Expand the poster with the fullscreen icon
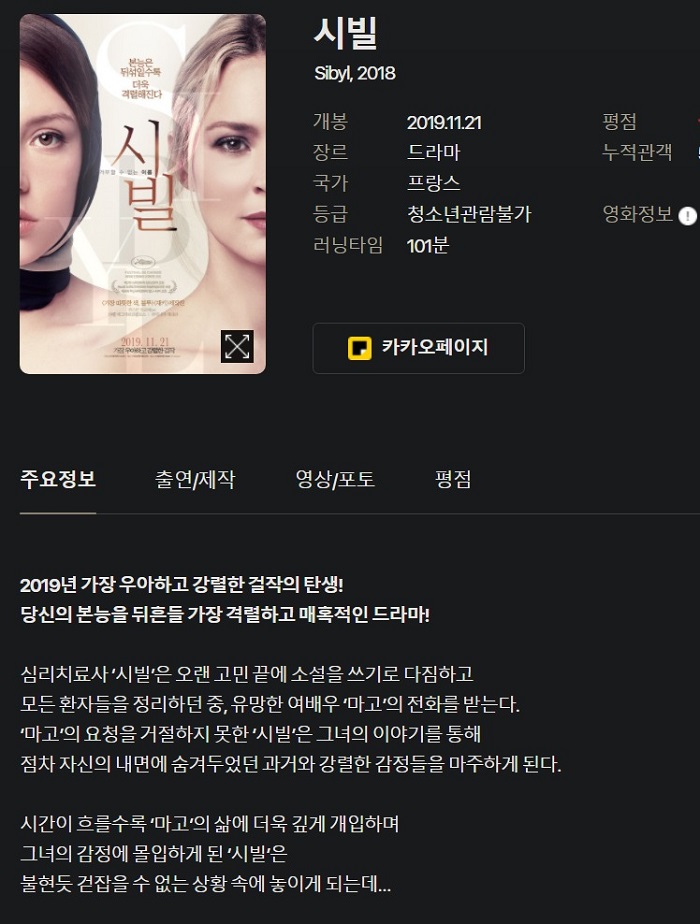 tap(237, 346)
